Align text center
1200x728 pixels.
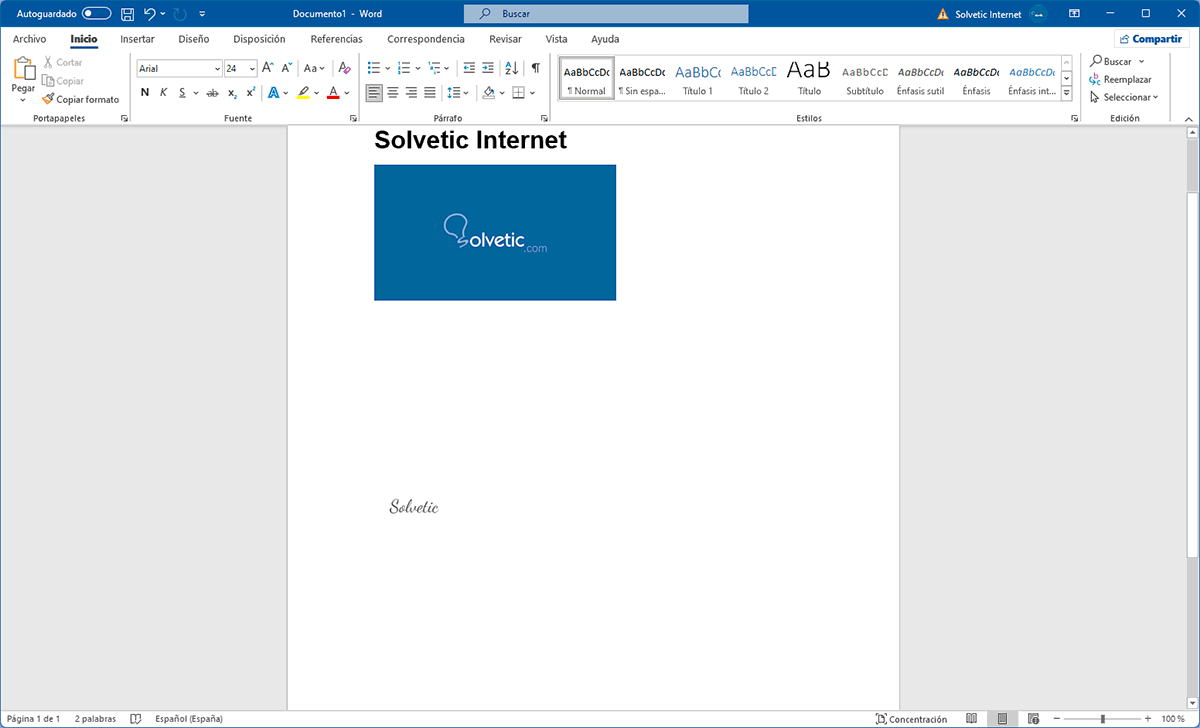pyautogui.click(x=392, y=92)
